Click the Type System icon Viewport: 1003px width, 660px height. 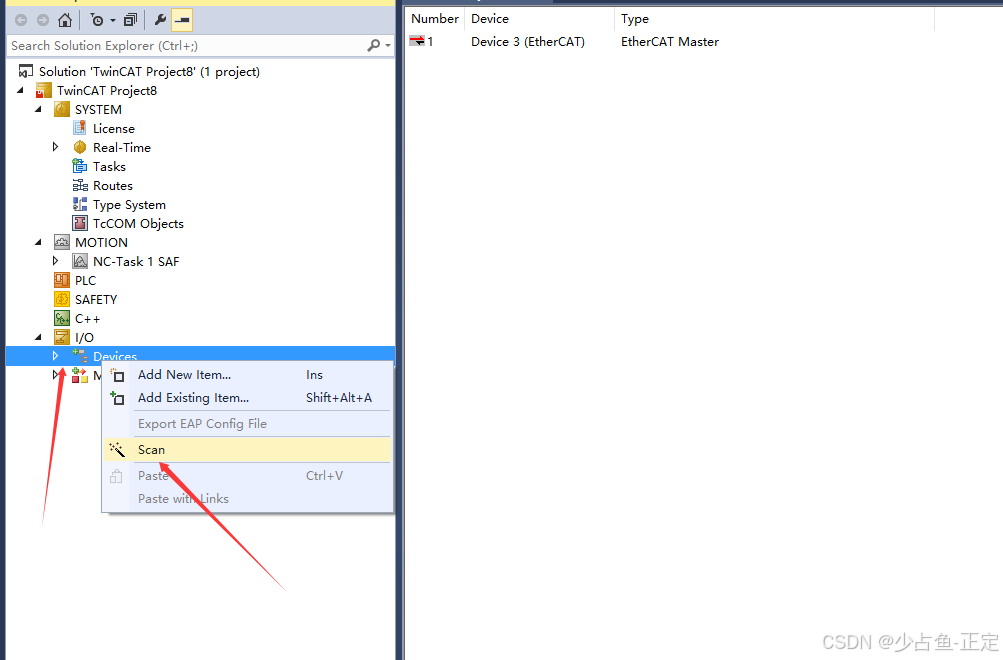[x=80, y=205]
